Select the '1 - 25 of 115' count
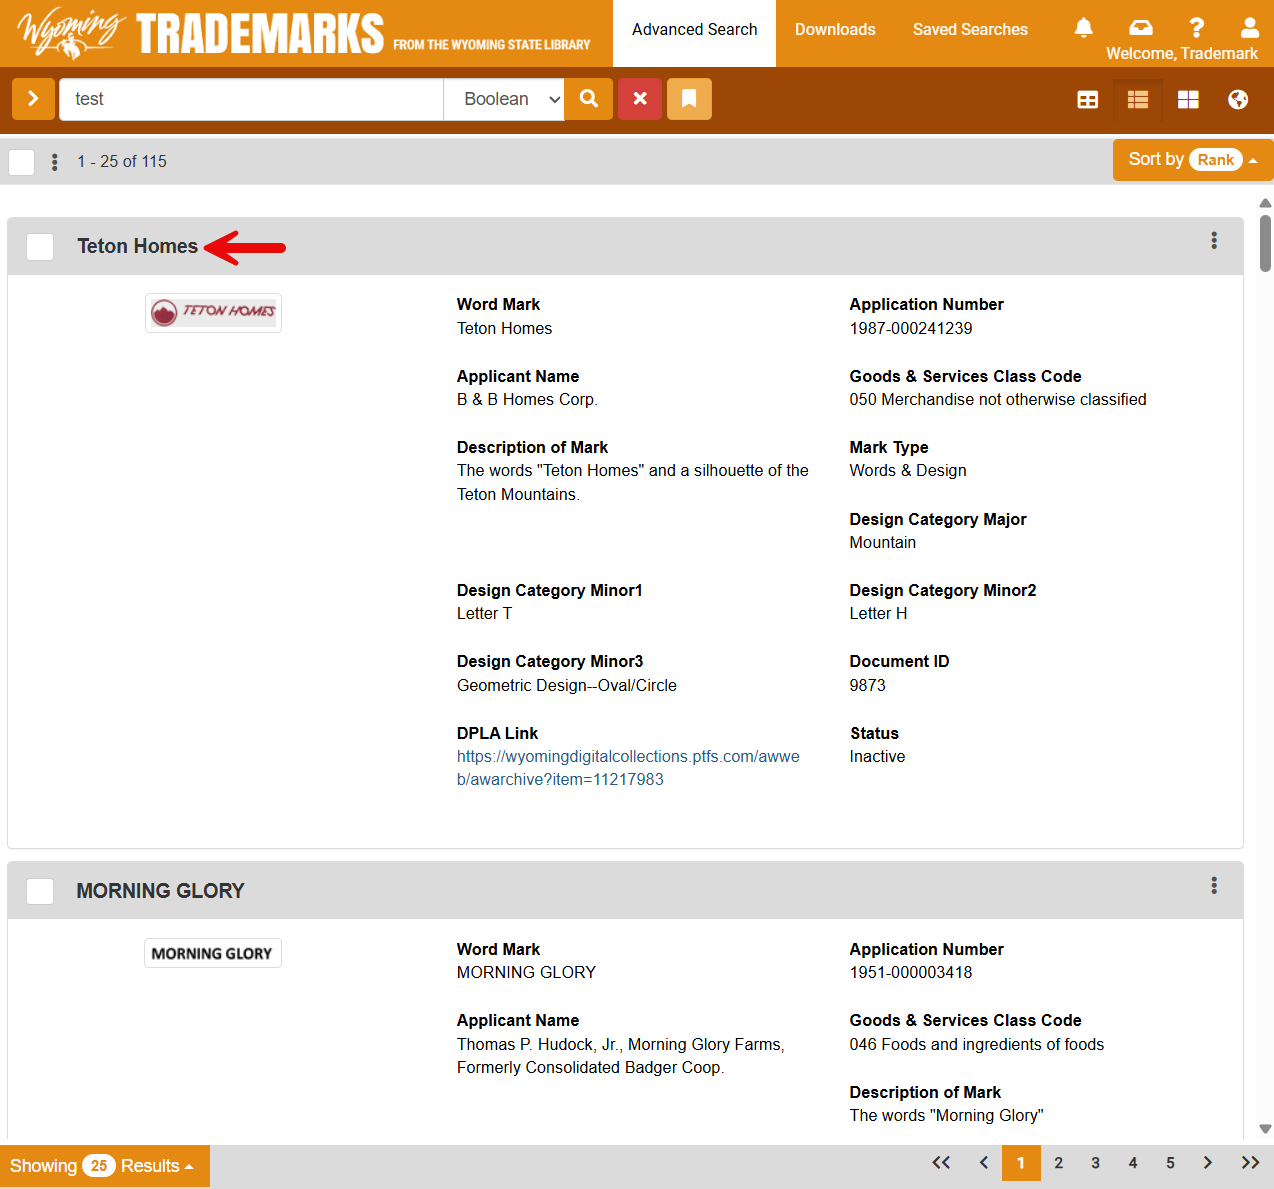Viewport: 1274px width, 1189px height. (x=122, y=162)
